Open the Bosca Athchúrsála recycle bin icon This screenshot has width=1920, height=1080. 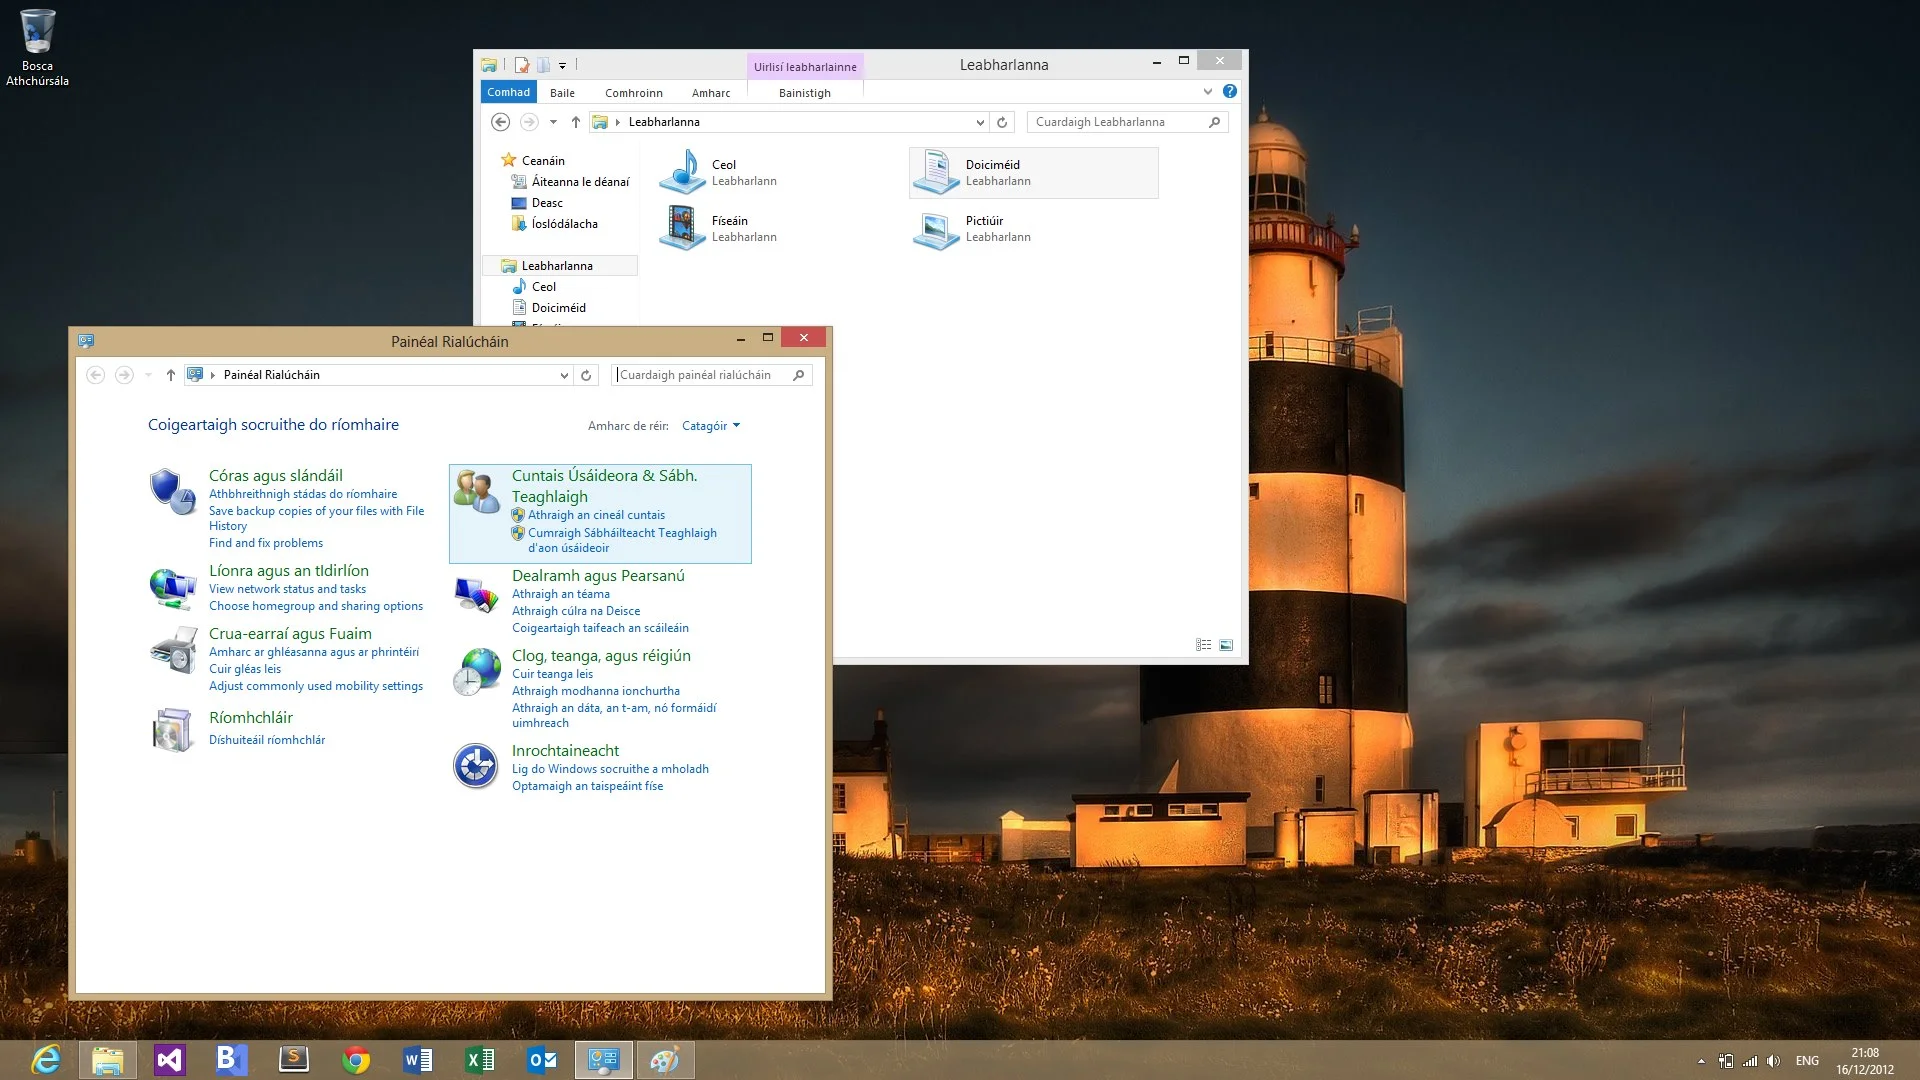point(37,47)
